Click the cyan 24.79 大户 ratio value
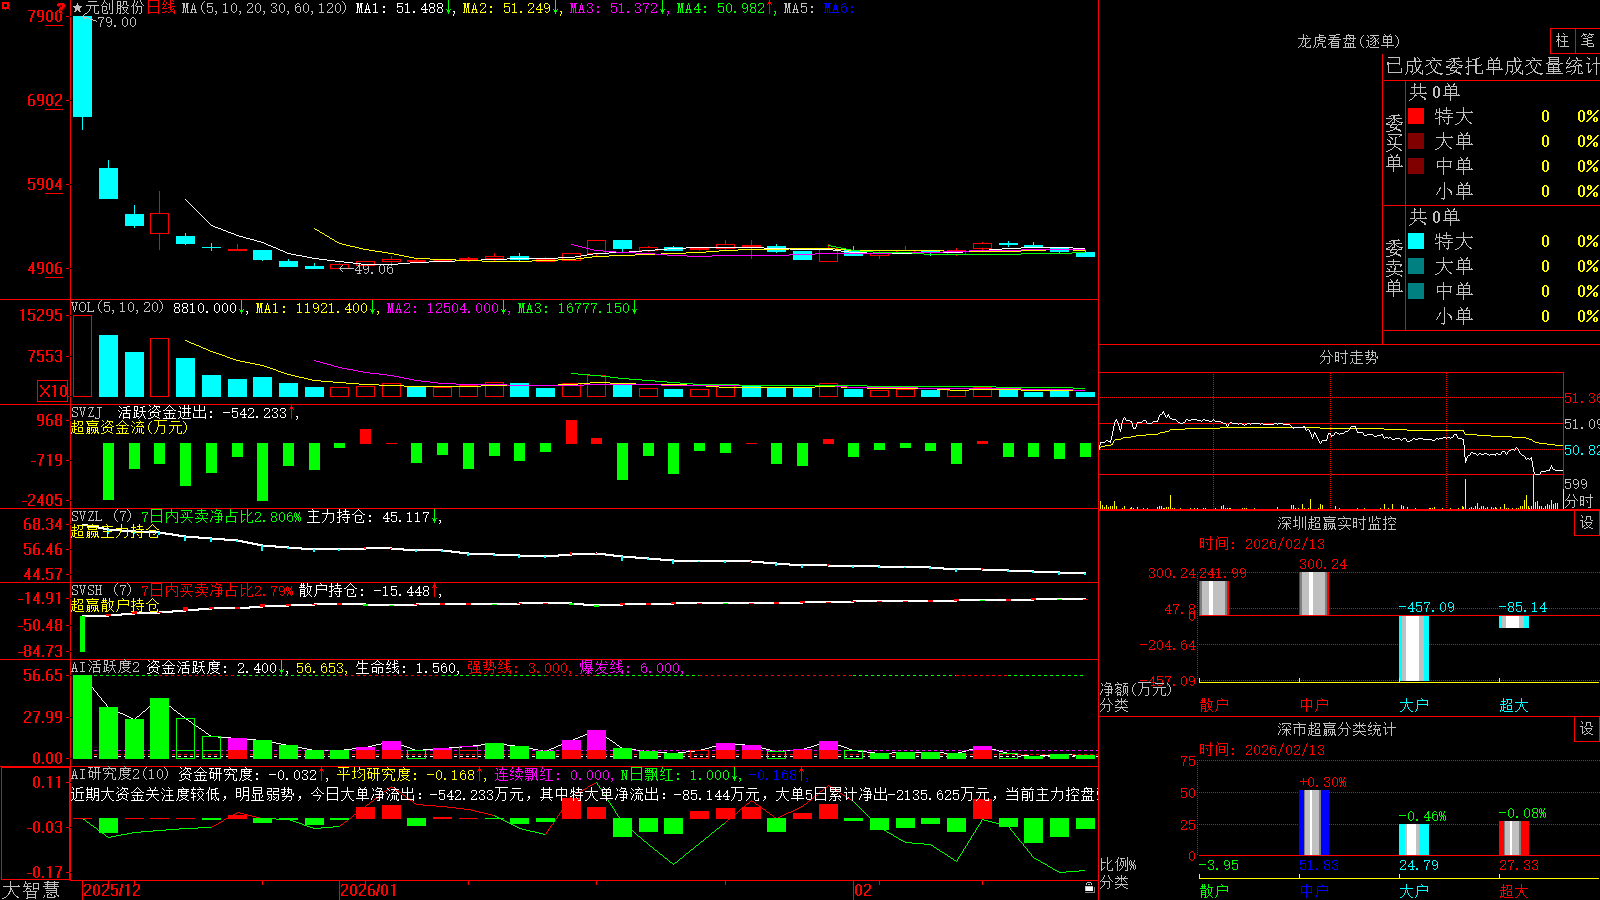This screenshot has height=900, width=1600. [1418, 865]
